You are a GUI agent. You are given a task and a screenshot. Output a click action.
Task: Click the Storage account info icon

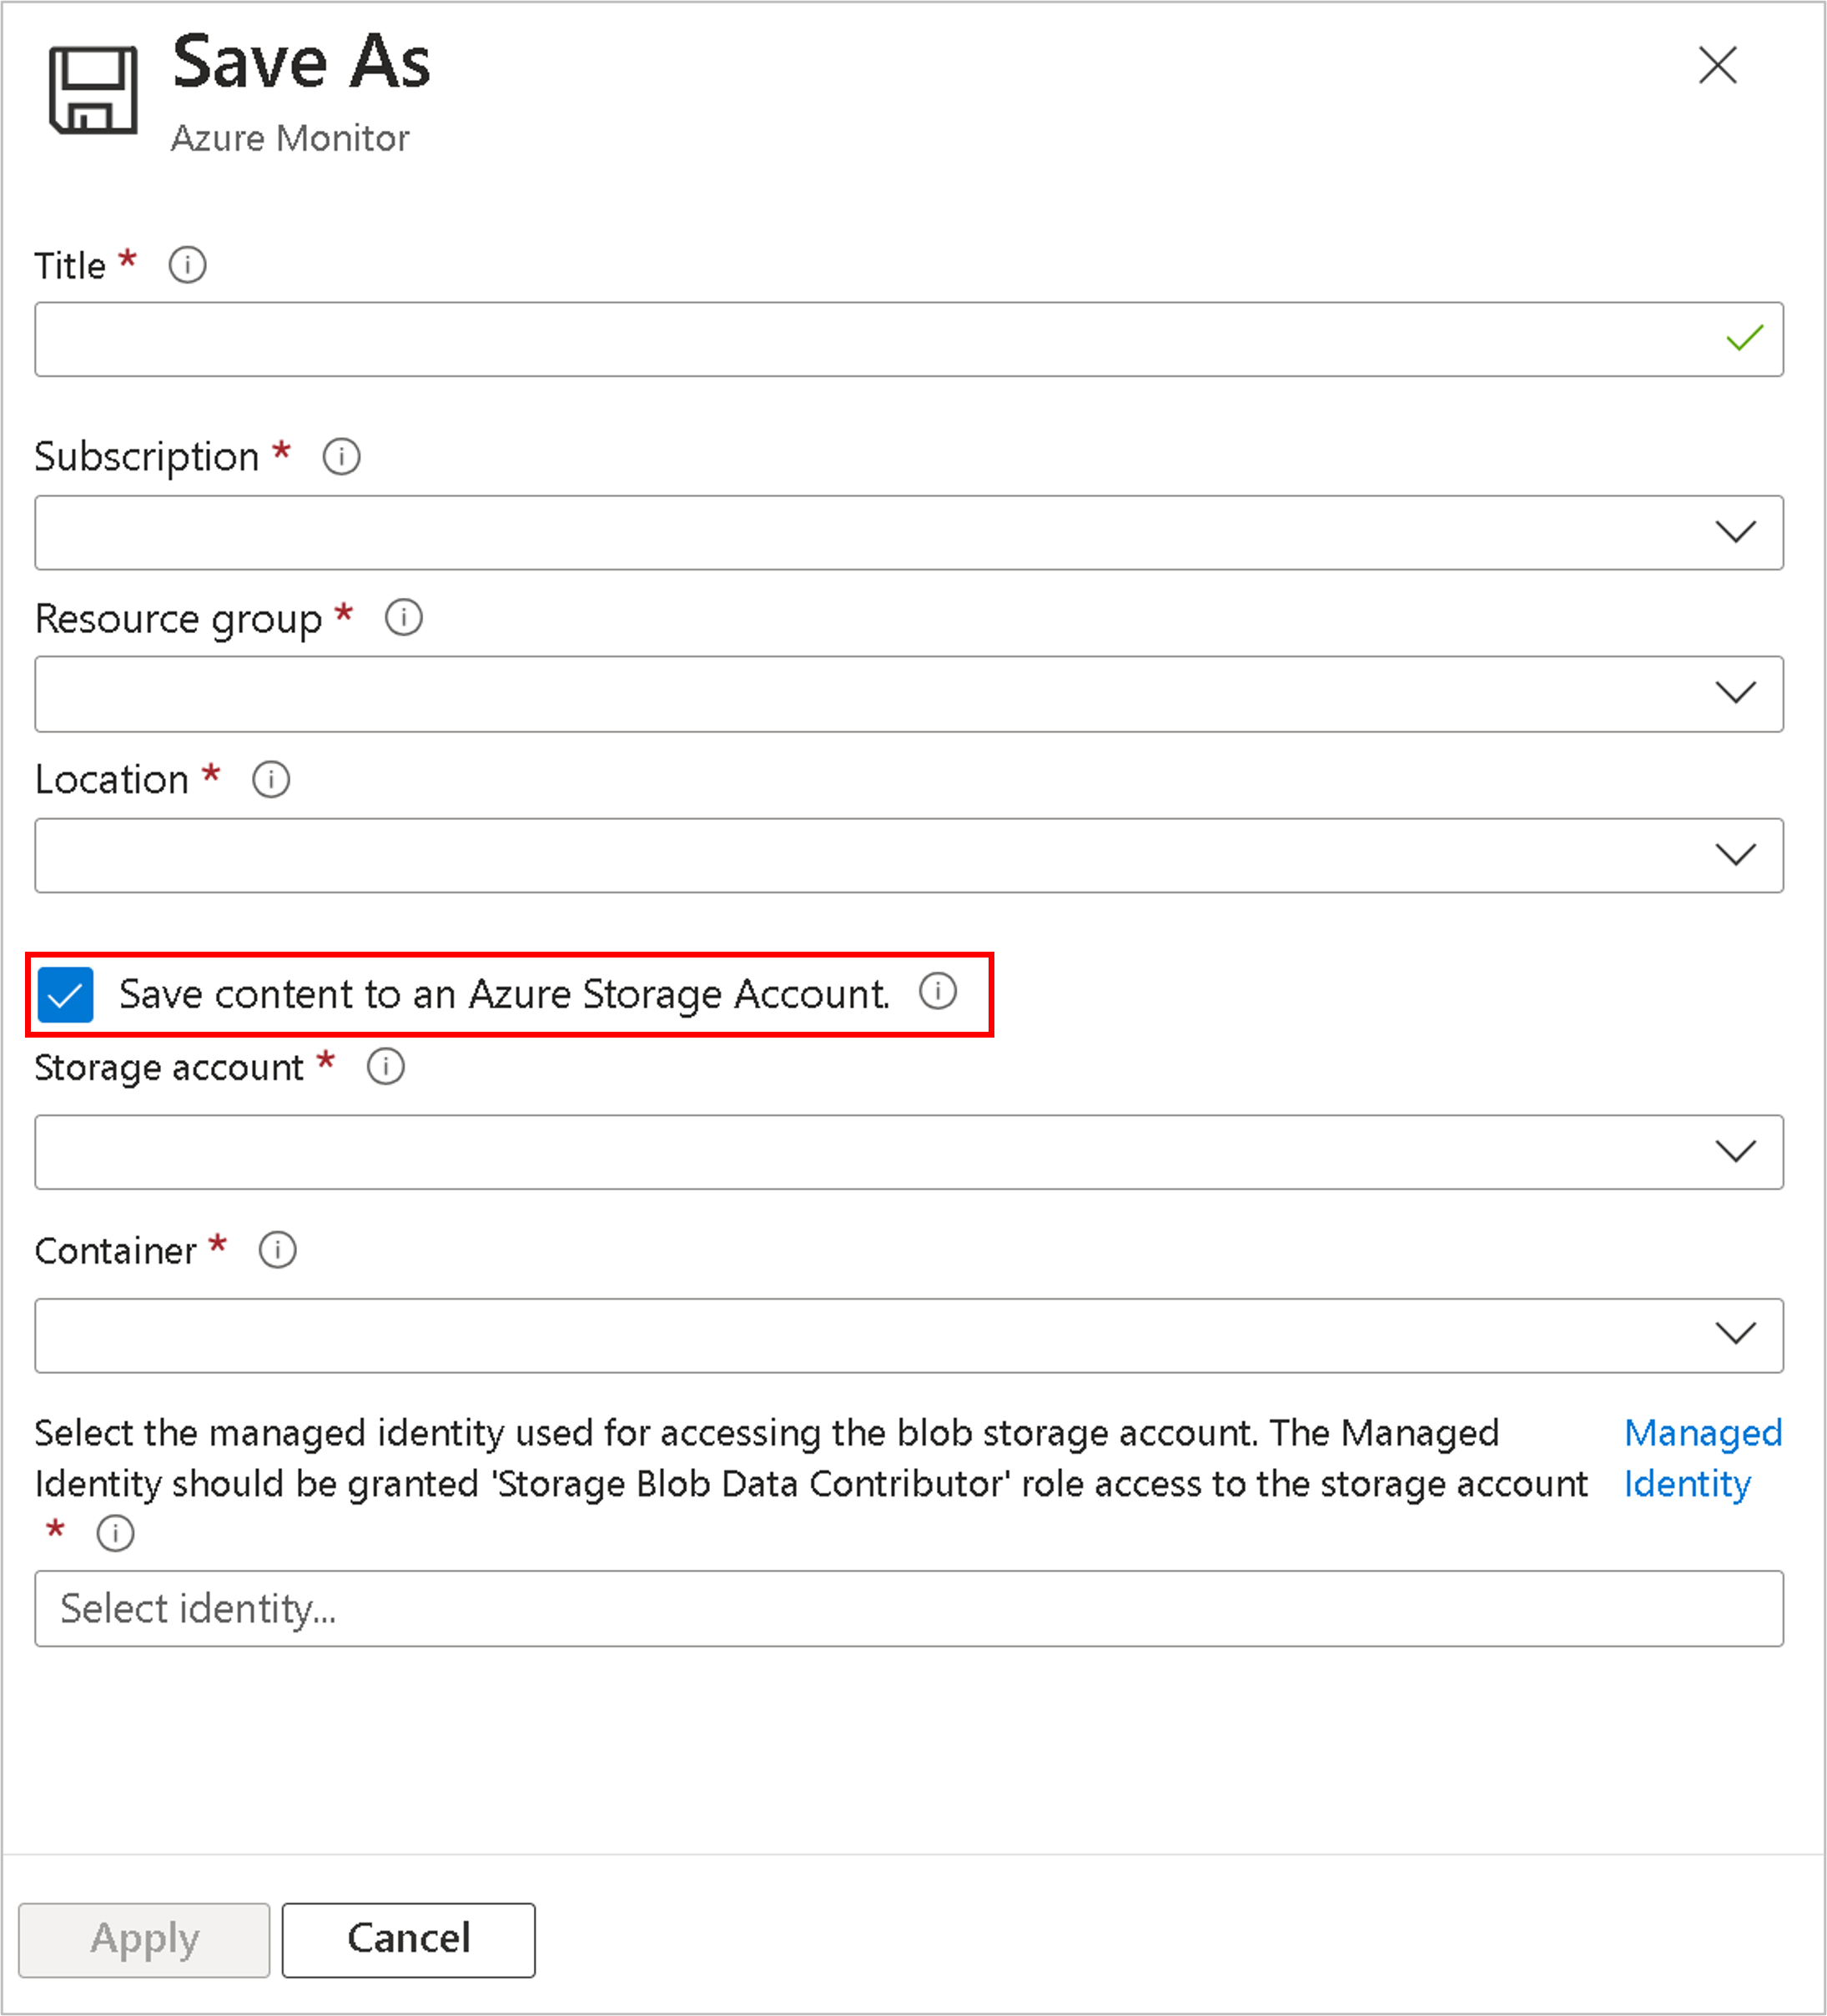[x=385, y=1066]
